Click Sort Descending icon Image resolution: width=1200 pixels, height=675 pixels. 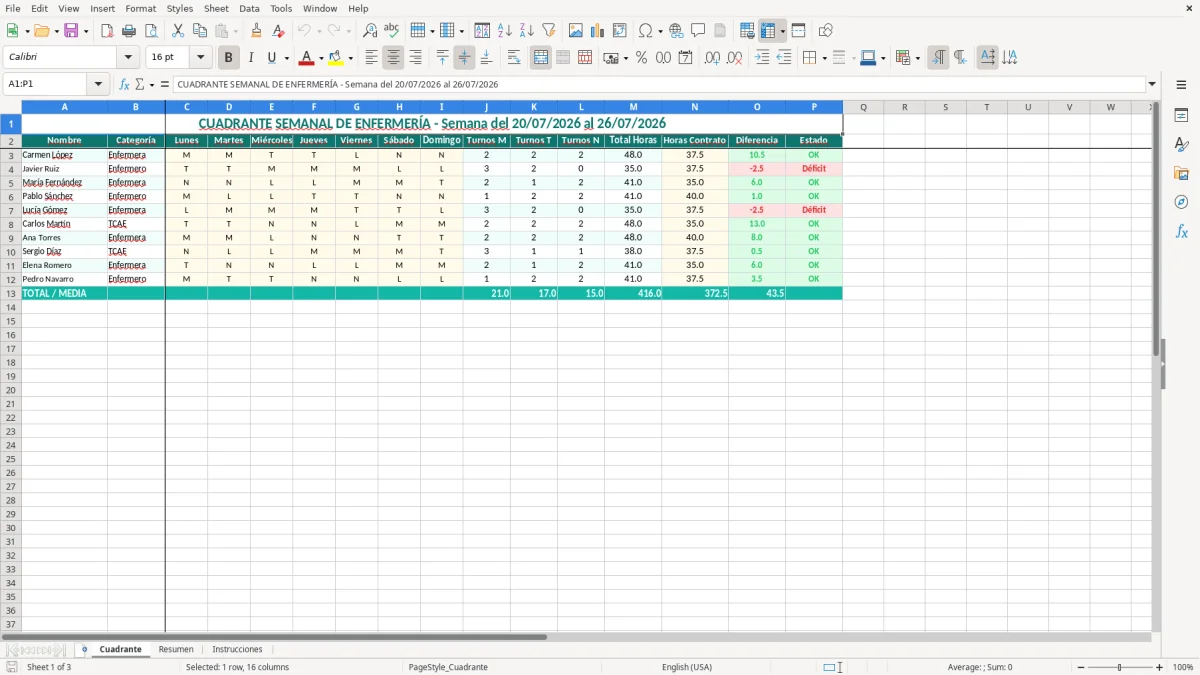tap(527, 31)
